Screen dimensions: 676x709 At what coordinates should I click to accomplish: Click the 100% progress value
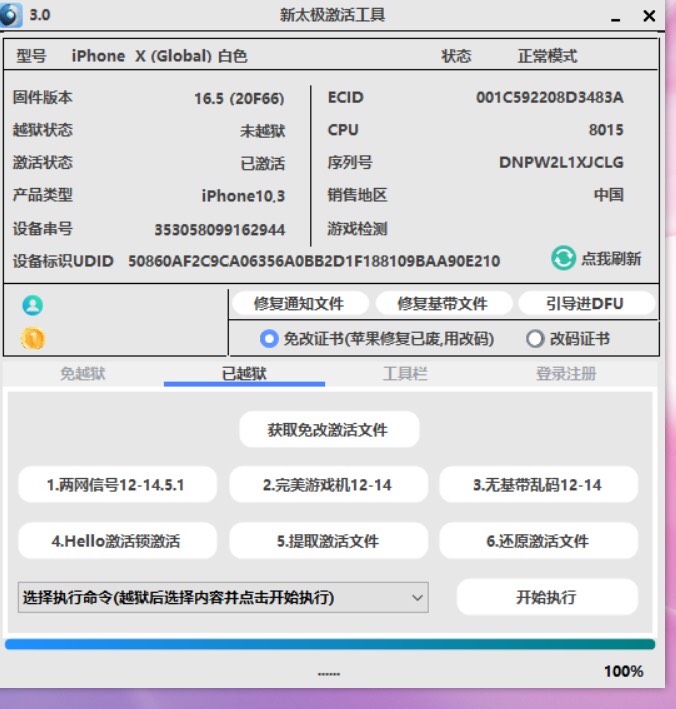coord(624,671)
